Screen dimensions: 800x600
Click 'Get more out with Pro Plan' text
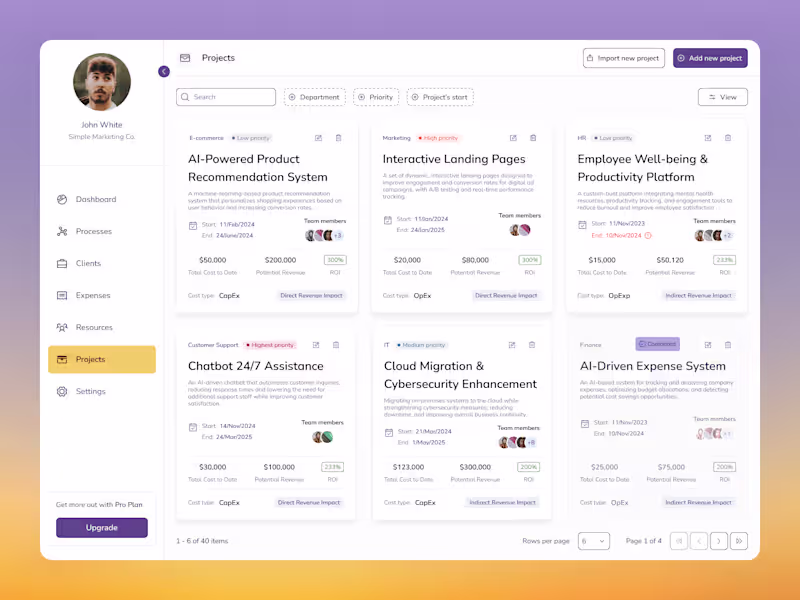99,505
